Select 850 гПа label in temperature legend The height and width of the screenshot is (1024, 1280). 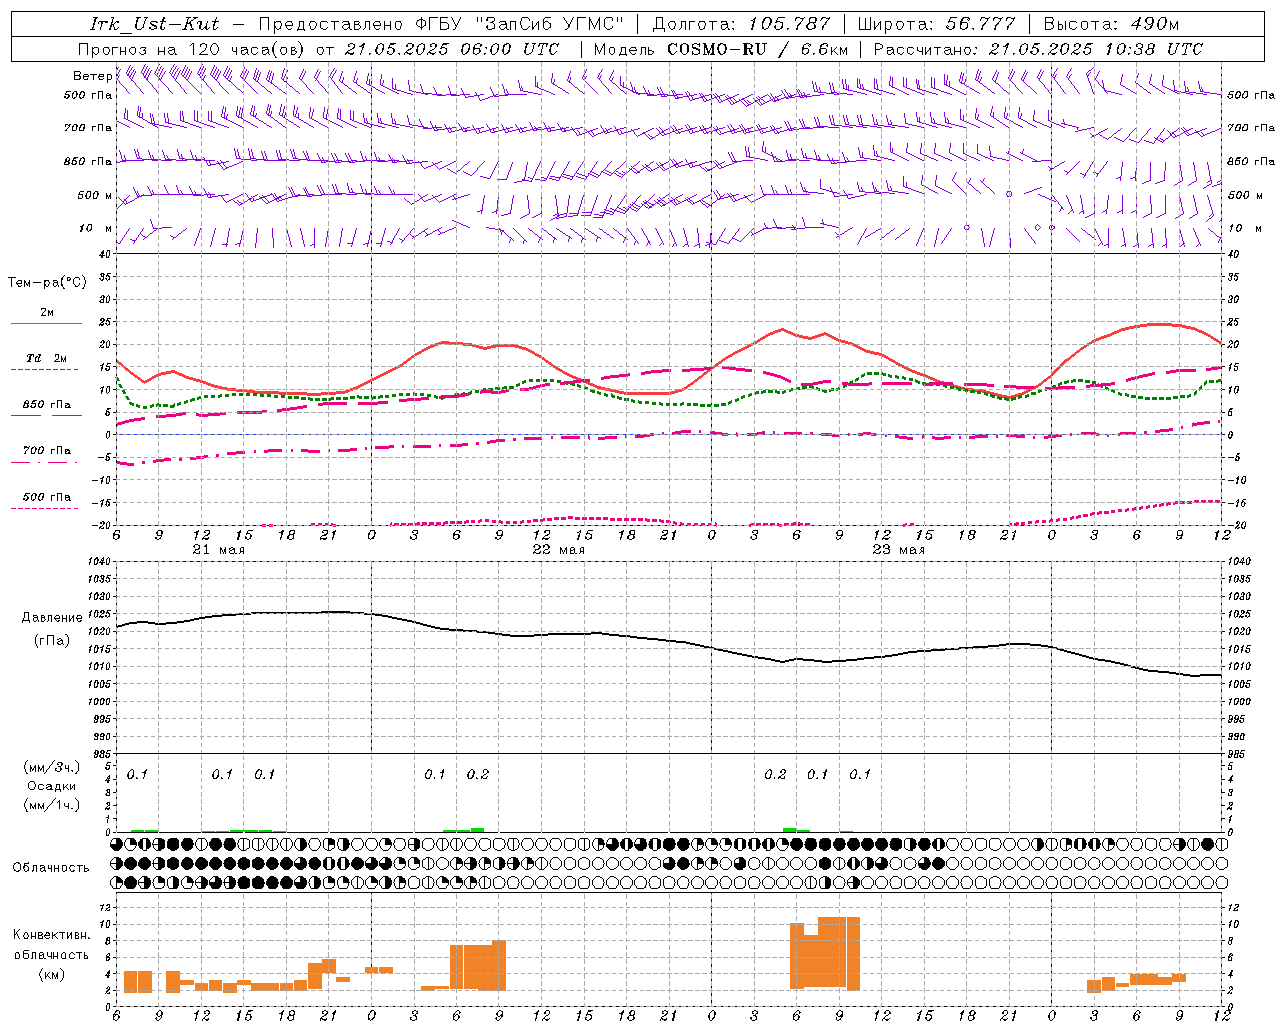[x=47, y=405]
